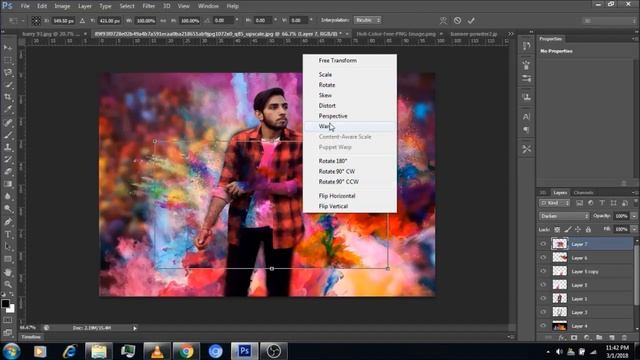Click the foreground color swatch
Screen dimensions: 640x360
[x=5, y=303]
